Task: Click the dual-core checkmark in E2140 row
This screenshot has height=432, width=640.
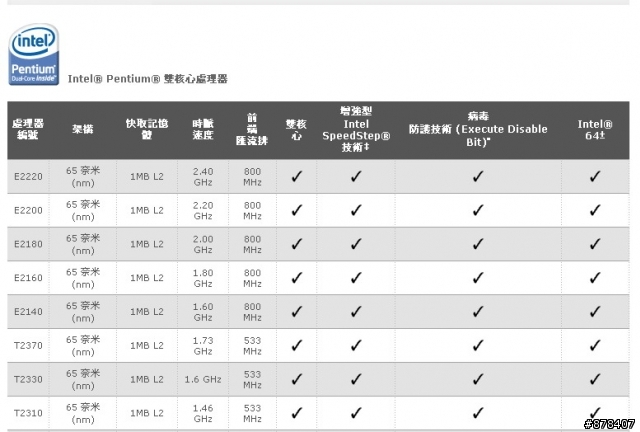Action: coord(297,312)
